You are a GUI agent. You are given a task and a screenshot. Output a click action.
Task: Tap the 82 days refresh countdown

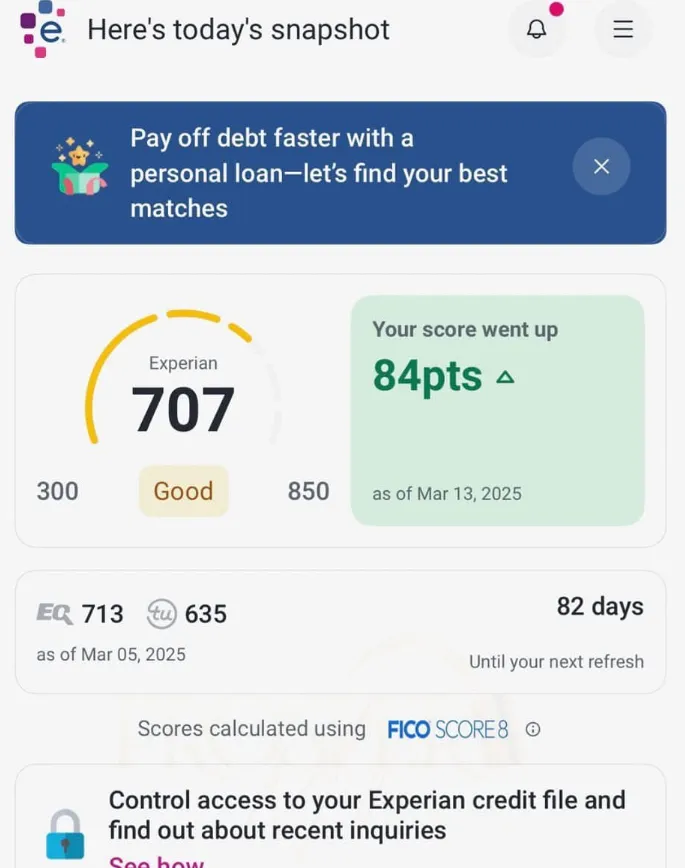coord(600,606)
